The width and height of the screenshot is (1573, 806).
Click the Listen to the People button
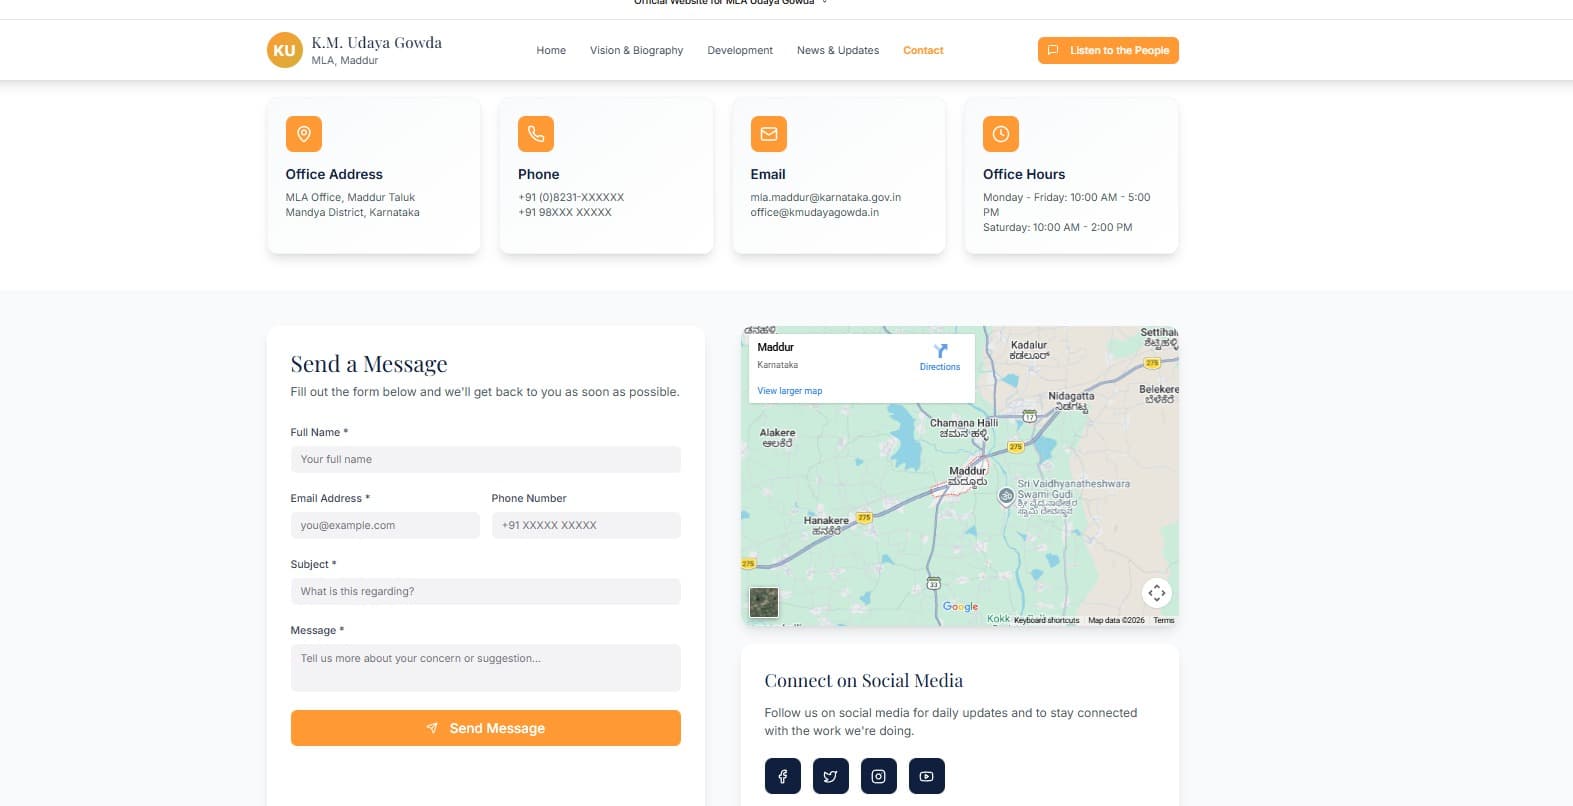coord(1108,50)
